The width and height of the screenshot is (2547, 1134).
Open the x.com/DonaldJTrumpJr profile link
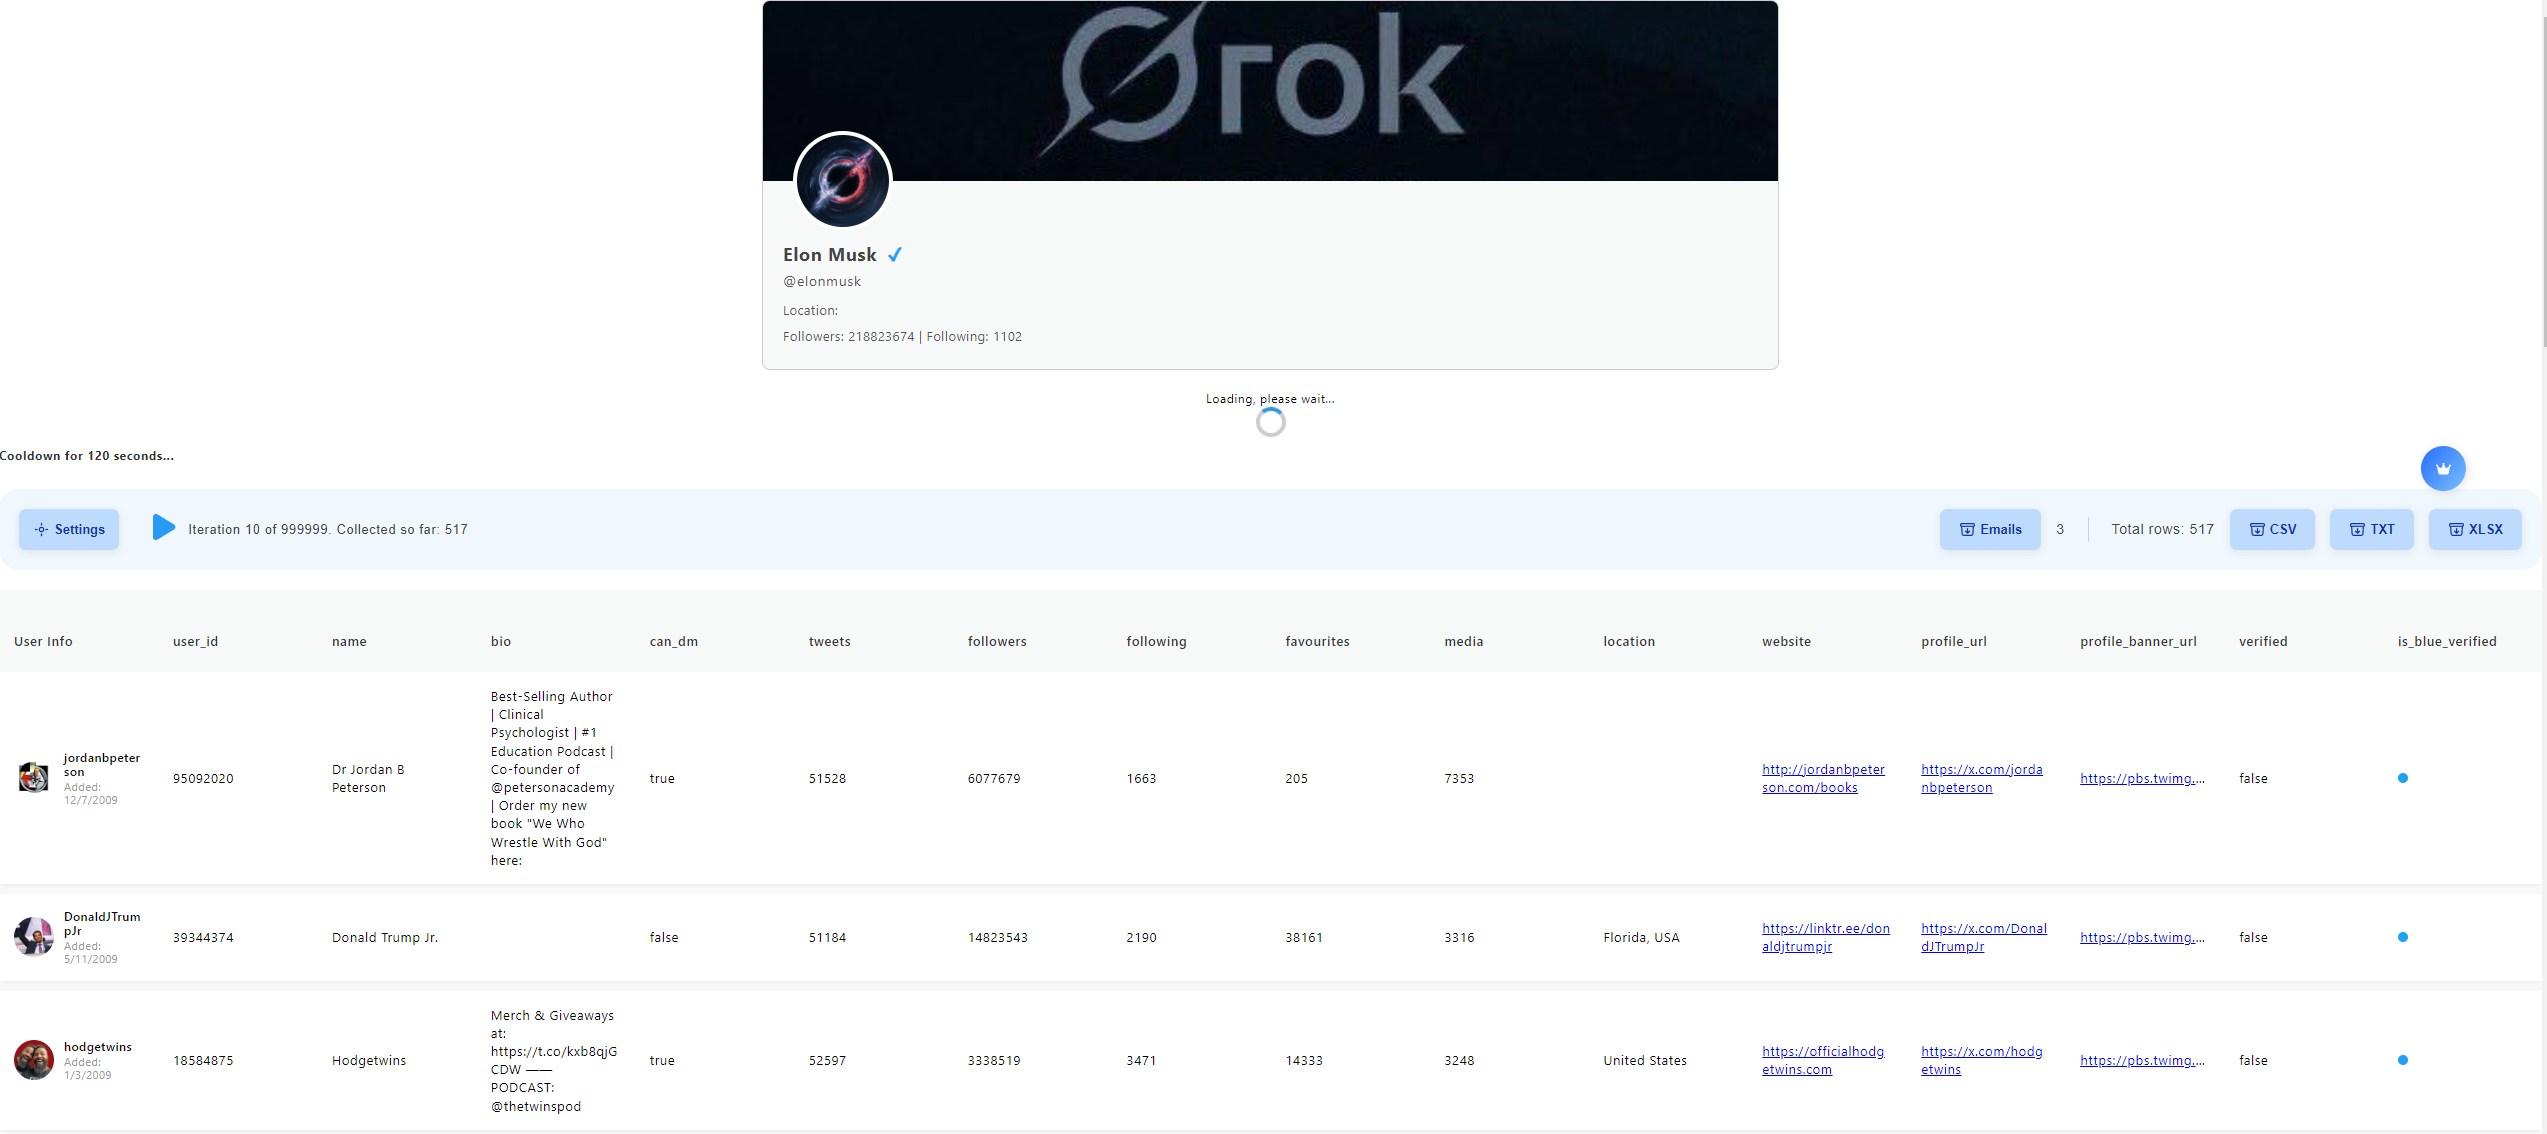1983,937
